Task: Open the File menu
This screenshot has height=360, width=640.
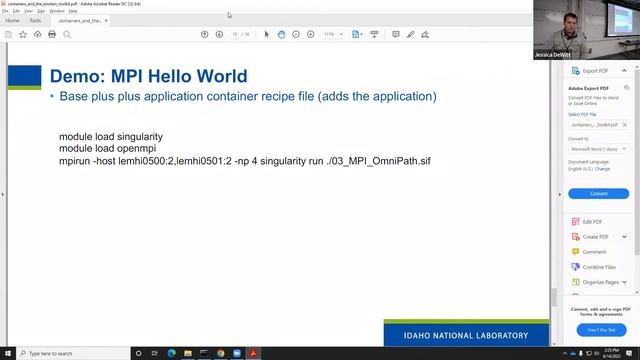Action: pyautogui.click(x=5, y=11)
